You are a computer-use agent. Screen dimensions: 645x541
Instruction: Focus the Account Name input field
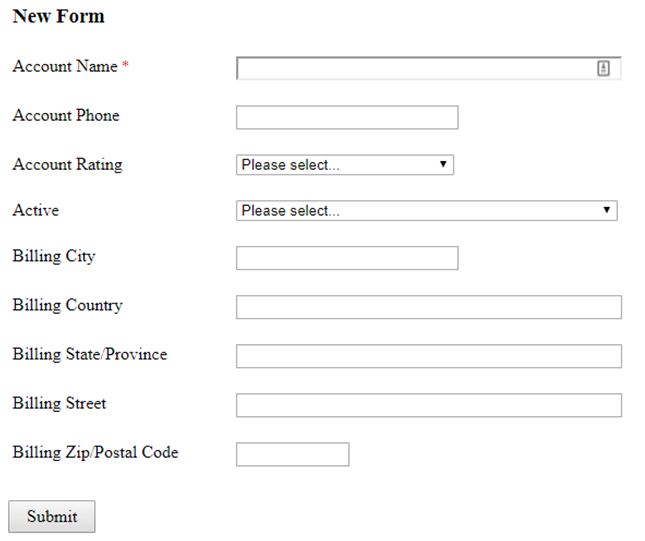[429, 68]
